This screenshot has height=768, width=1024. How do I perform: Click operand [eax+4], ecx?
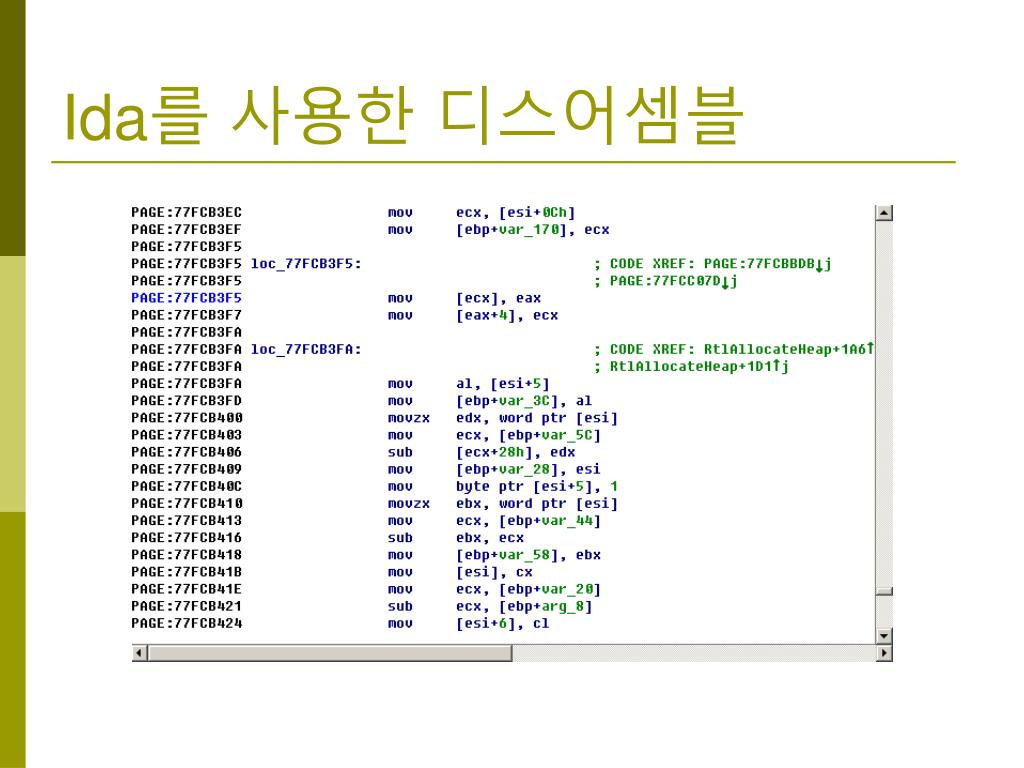click(x=507, y=315)
